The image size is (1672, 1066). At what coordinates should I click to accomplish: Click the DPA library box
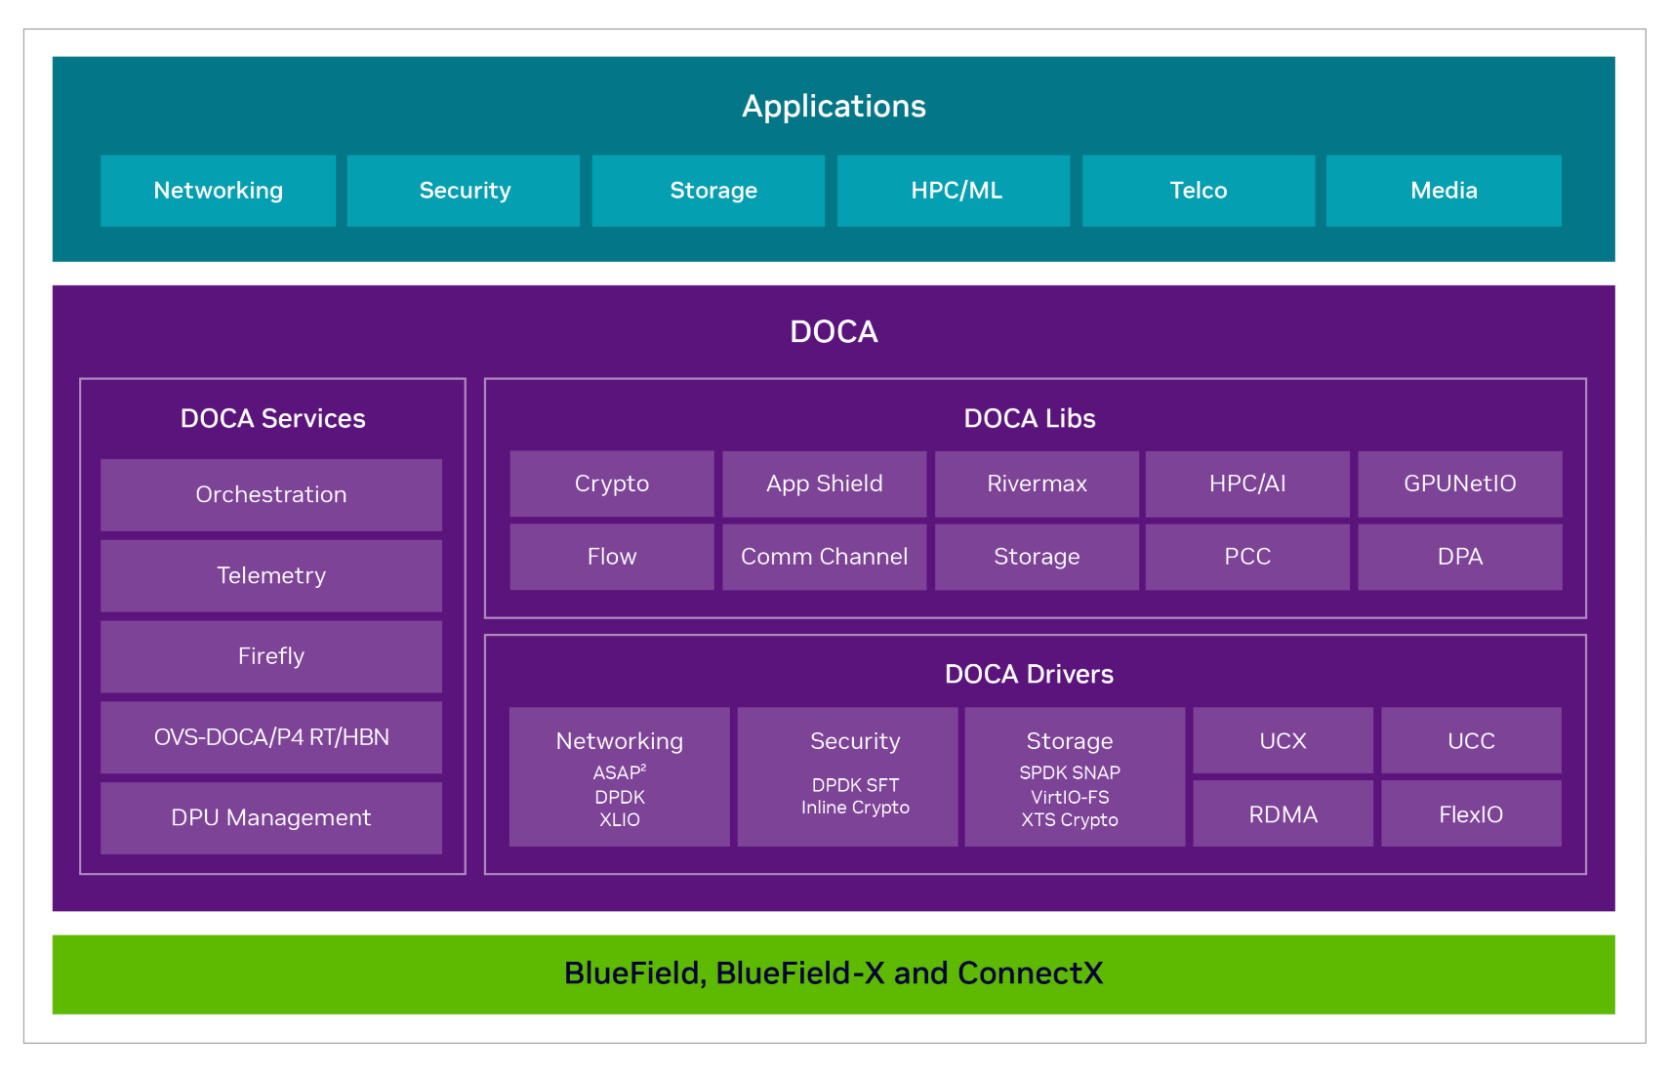pyautogui.click(x=1459, y=557)
